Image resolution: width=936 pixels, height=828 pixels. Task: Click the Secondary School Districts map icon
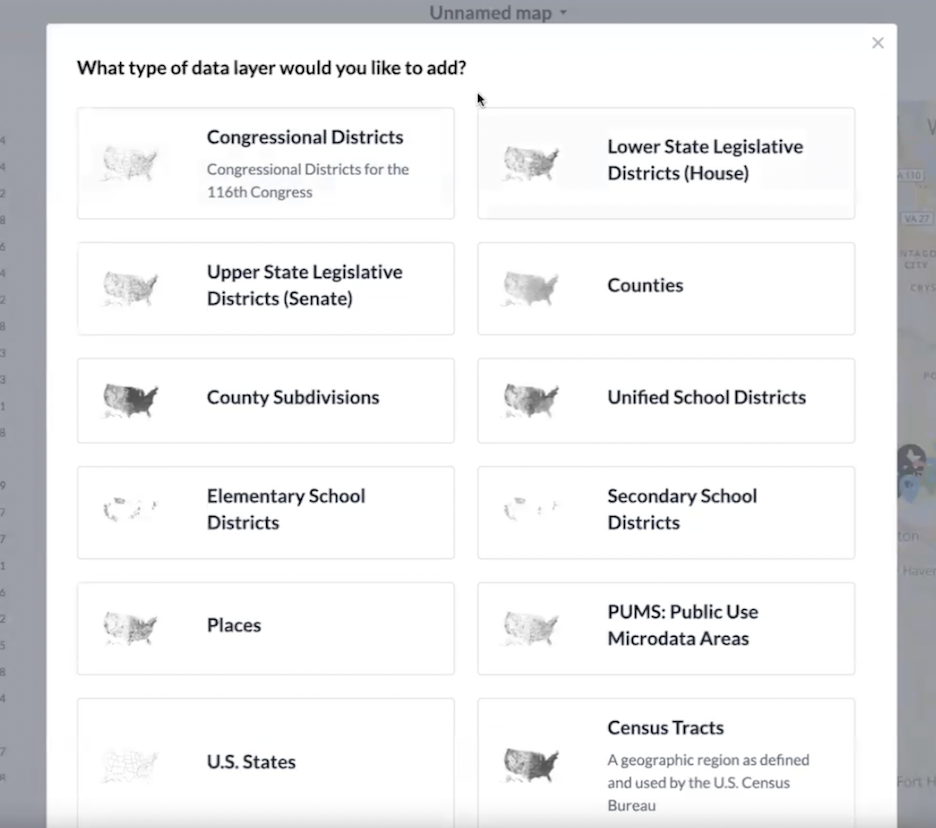(531, 511)
